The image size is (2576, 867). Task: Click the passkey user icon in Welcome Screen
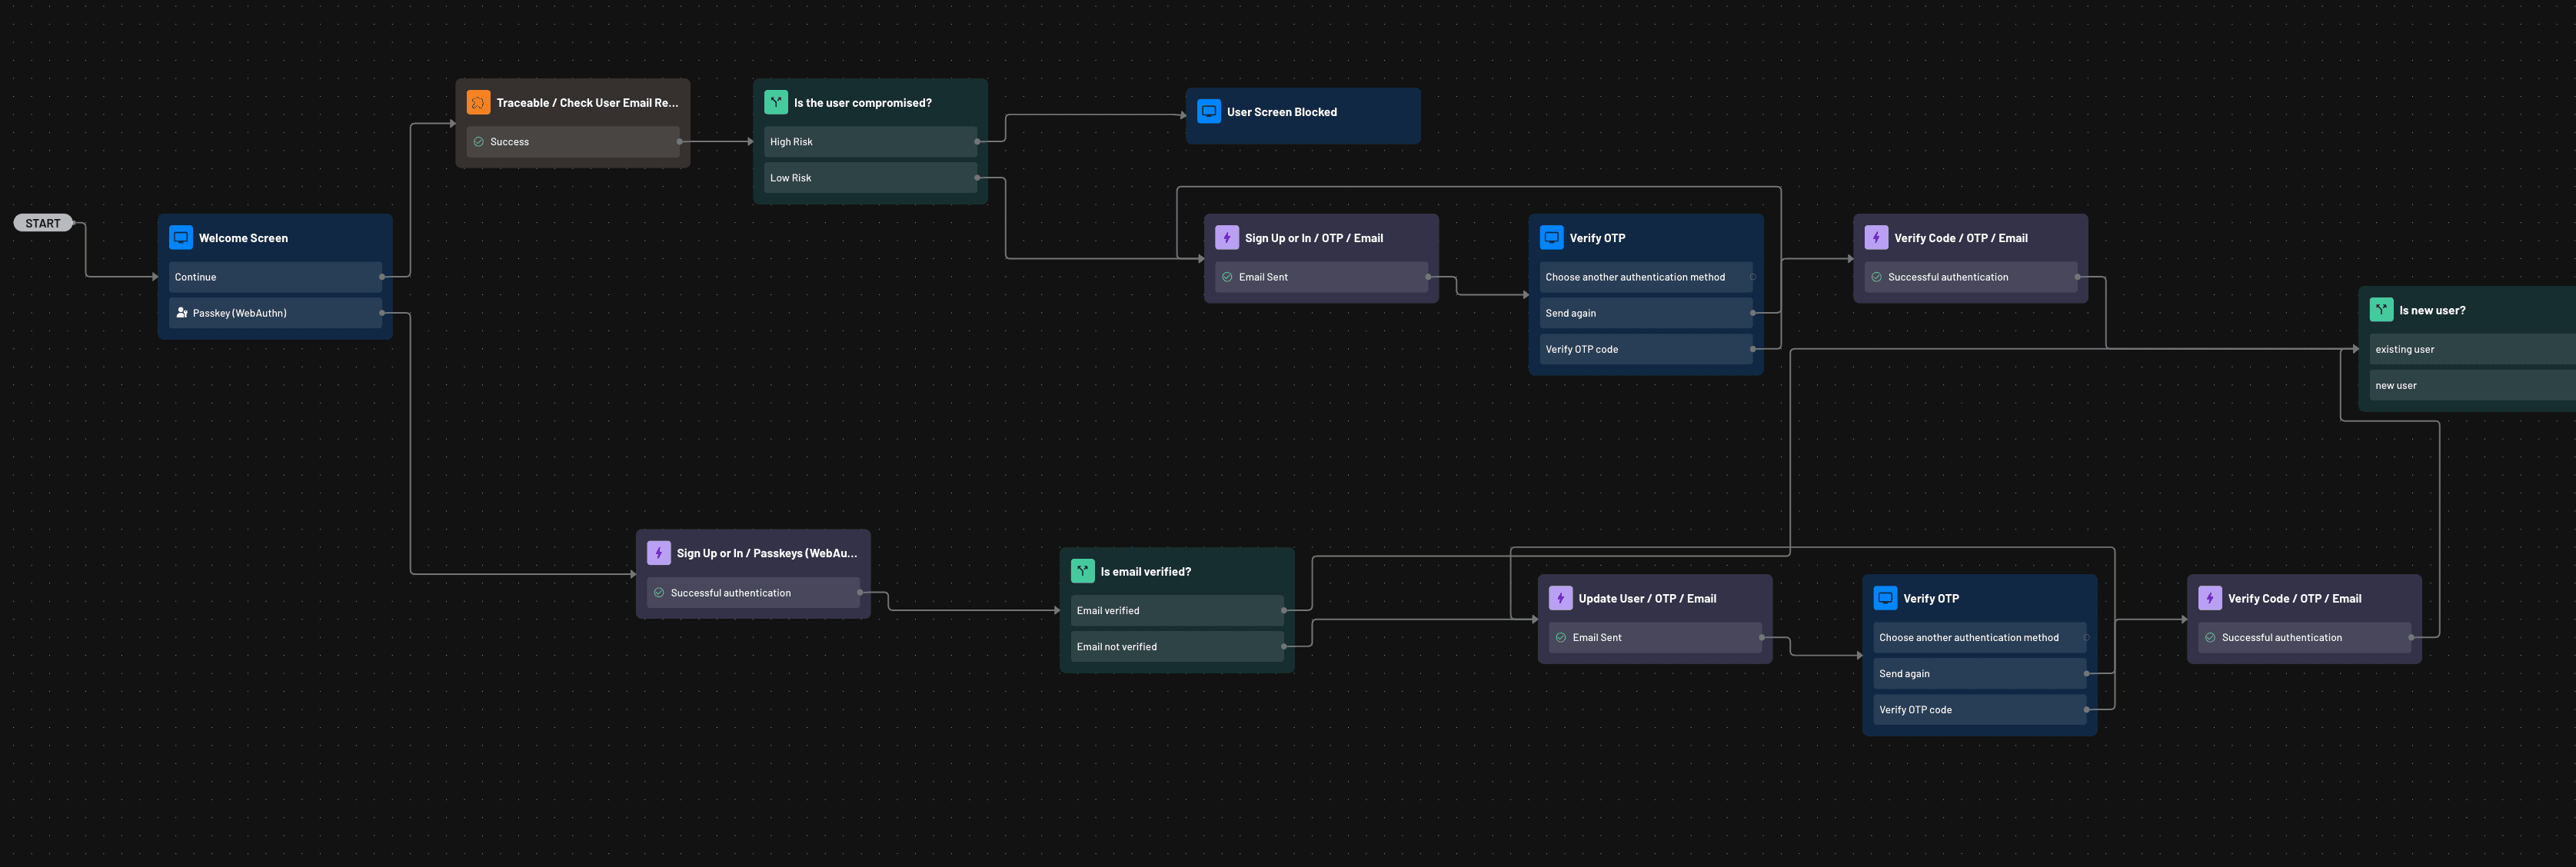click(x=182, y=313)
